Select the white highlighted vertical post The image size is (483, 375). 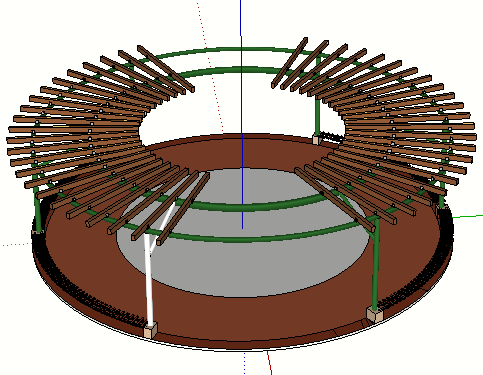point(149,280)
